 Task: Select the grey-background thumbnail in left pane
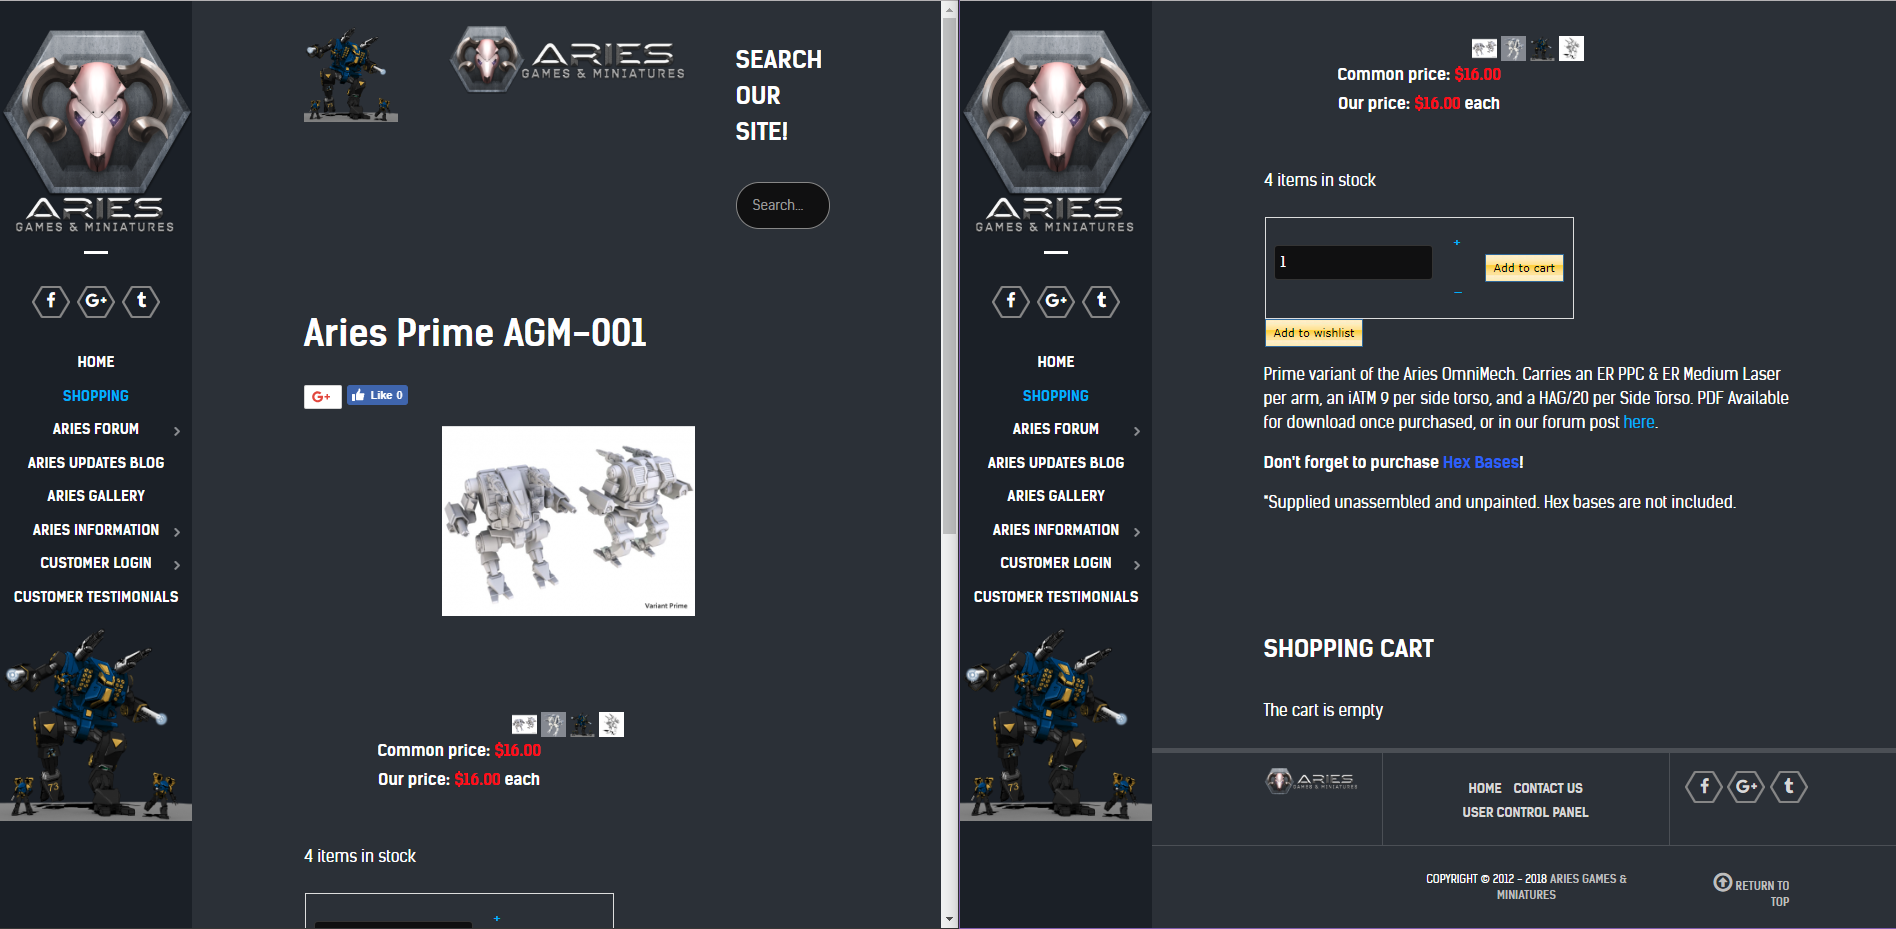coord(553,724)
